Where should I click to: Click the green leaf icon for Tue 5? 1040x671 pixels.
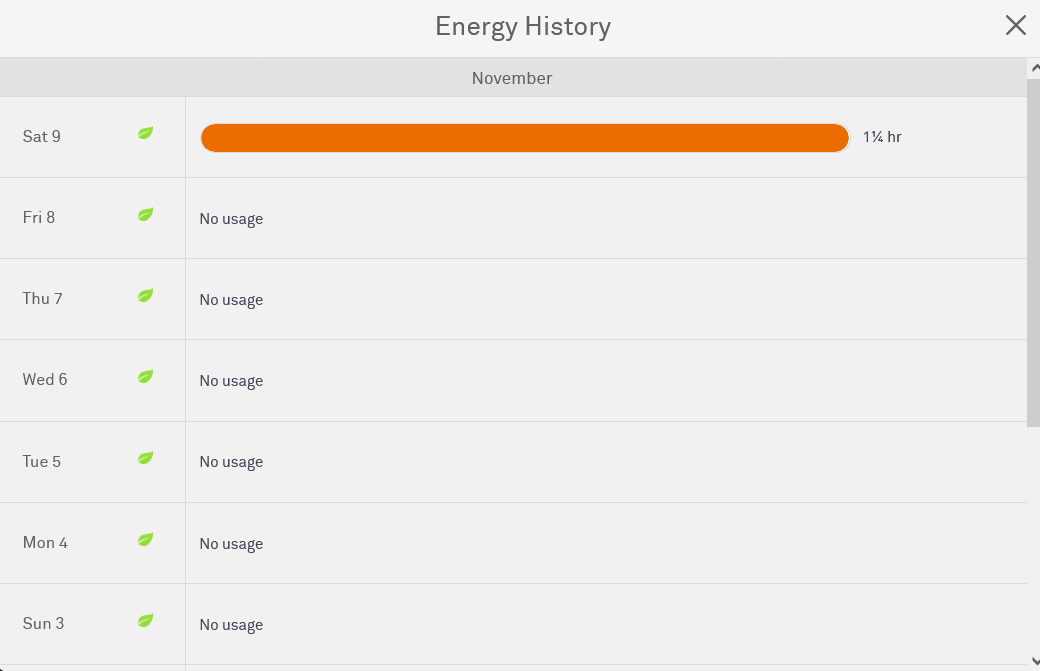[x=145, y=458]
